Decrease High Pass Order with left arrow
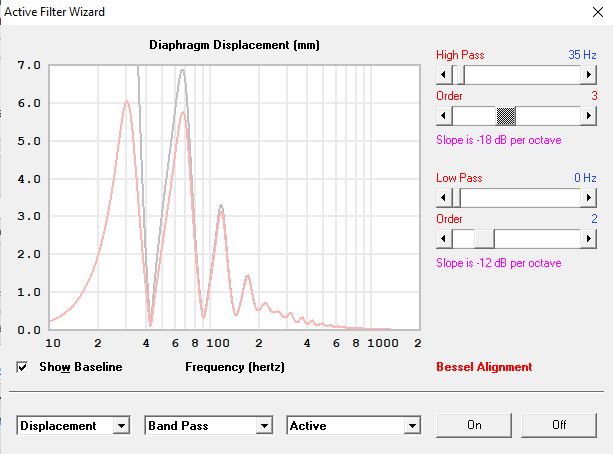Viewport: 613px width, 454px height. tap(443, 115)
